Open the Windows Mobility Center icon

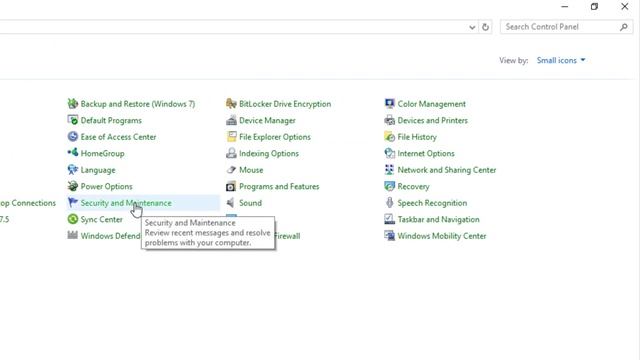389,236
